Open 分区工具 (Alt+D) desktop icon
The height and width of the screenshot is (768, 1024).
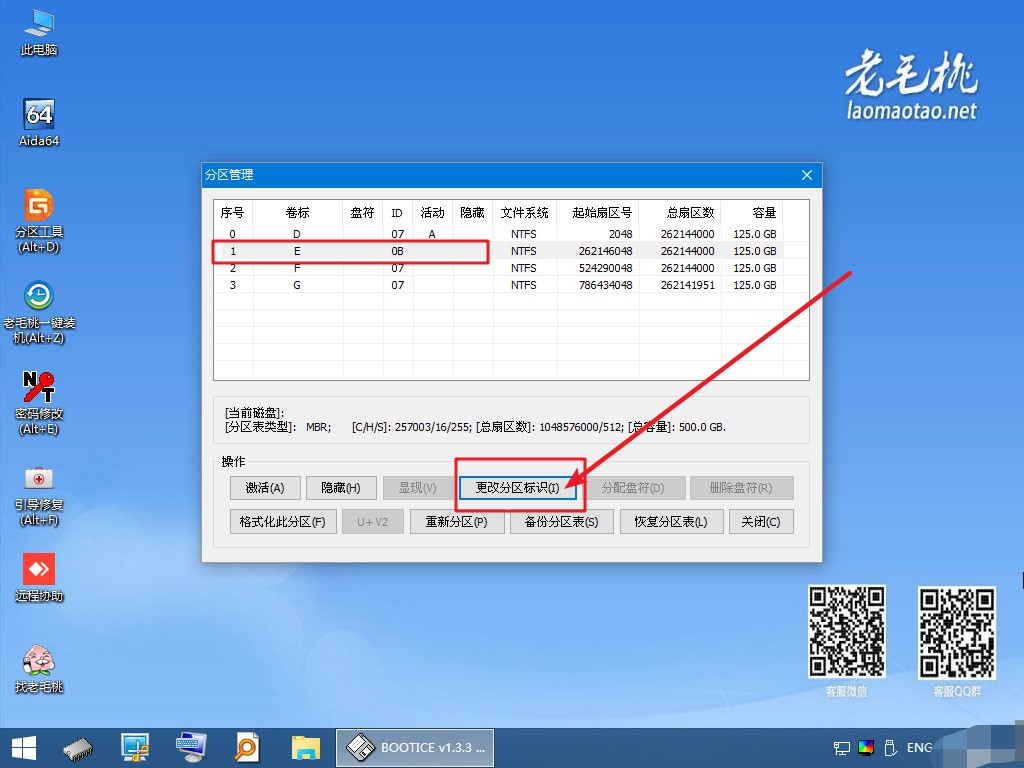[39, 221]
